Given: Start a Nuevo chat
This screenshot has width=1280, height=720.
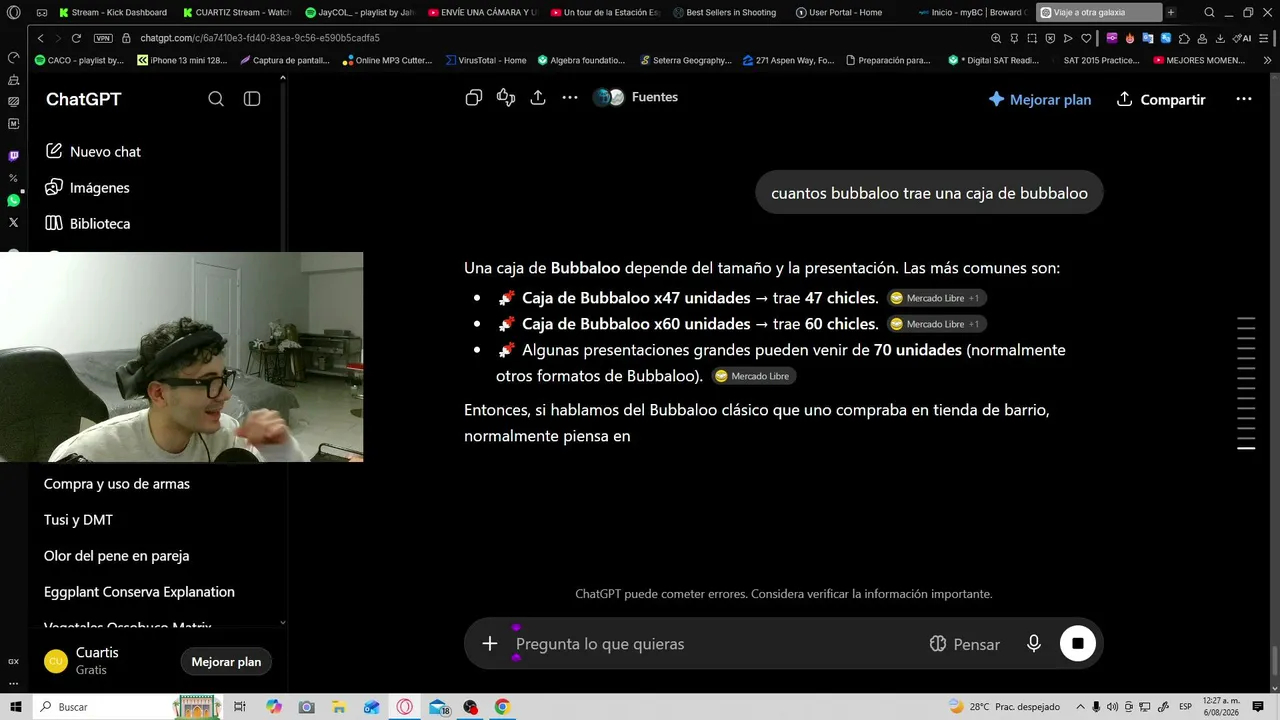Looking at the screenshot, I should tap(93, 152).
